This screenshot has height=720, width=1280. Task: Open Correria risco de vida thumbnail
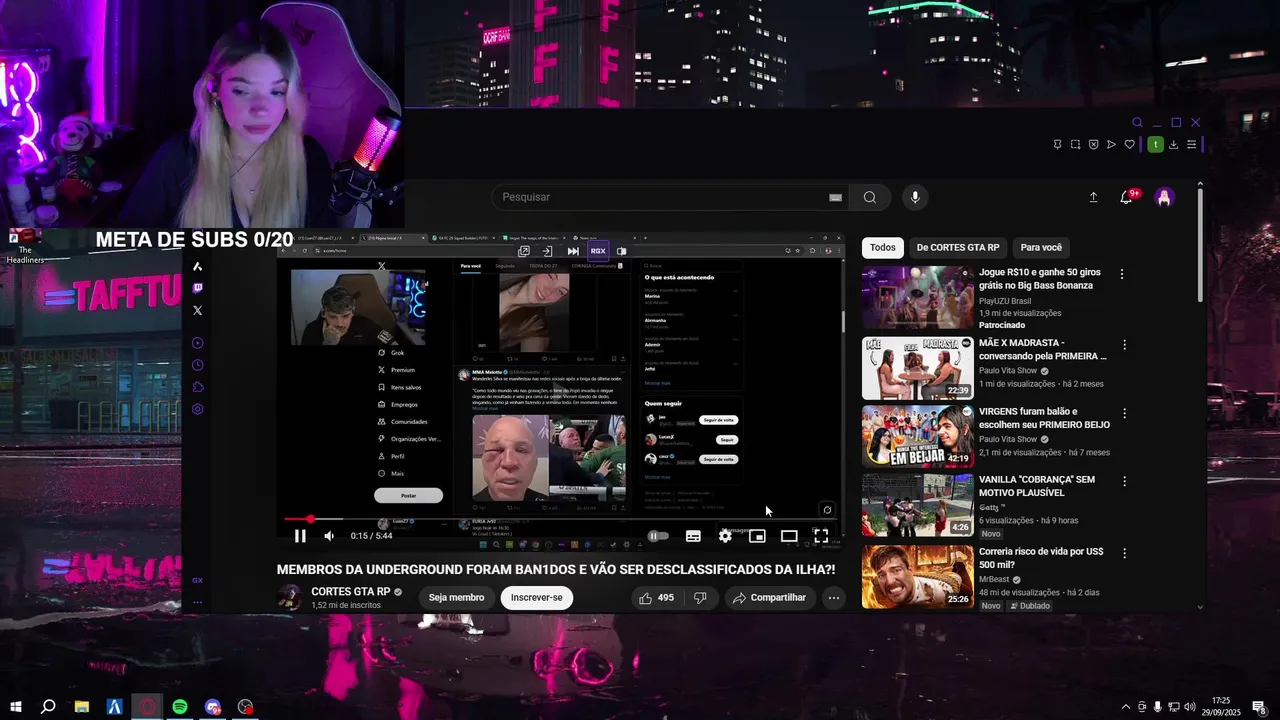point(917,577)
